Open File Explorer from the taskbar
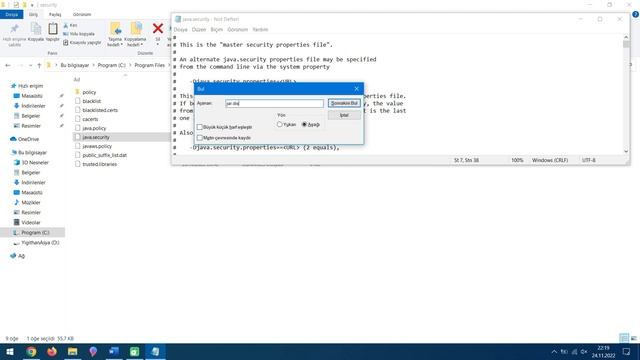 pos(73,351)
